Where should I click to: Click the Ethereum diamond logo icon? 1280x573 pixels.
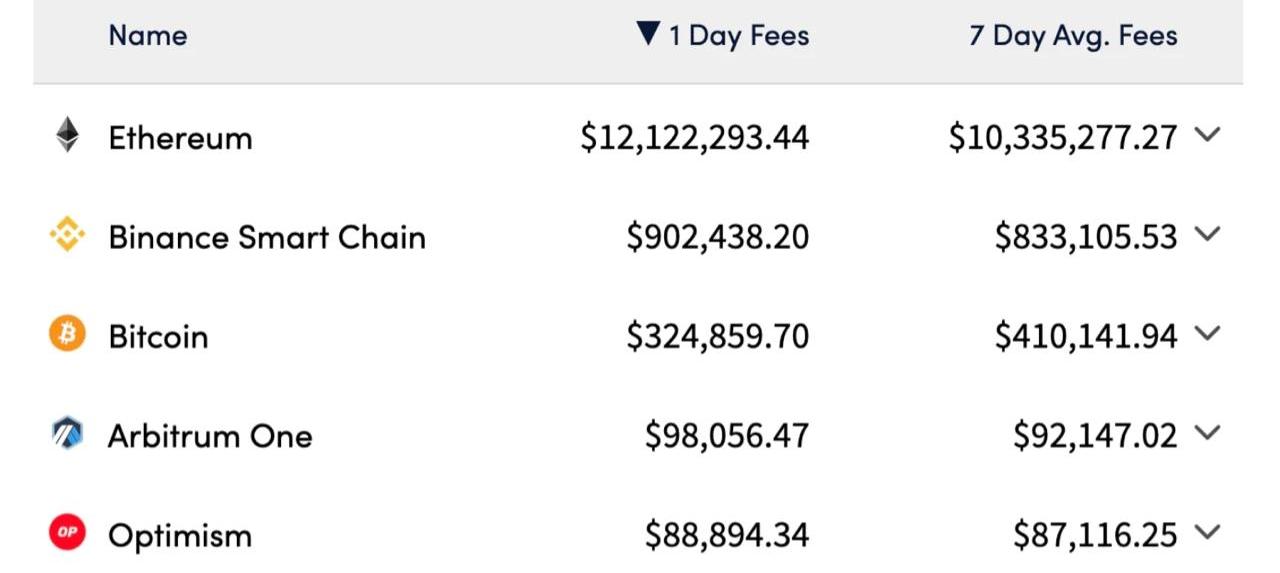coord(67,135)
